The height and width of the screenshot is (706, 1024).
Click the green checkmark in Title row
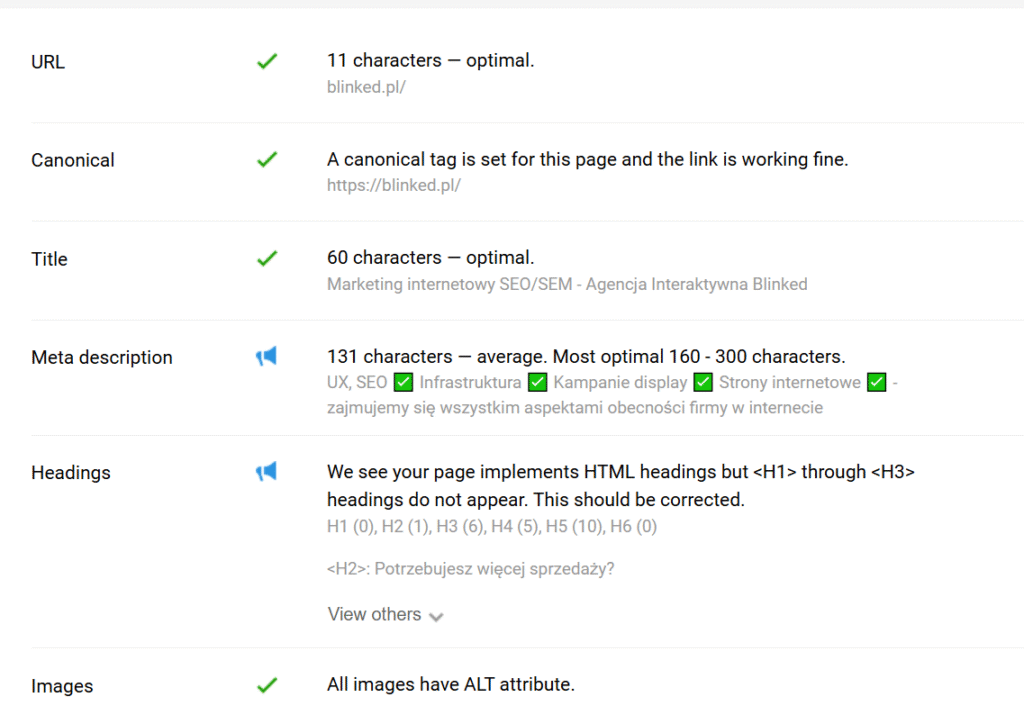[x=266, y=258]
